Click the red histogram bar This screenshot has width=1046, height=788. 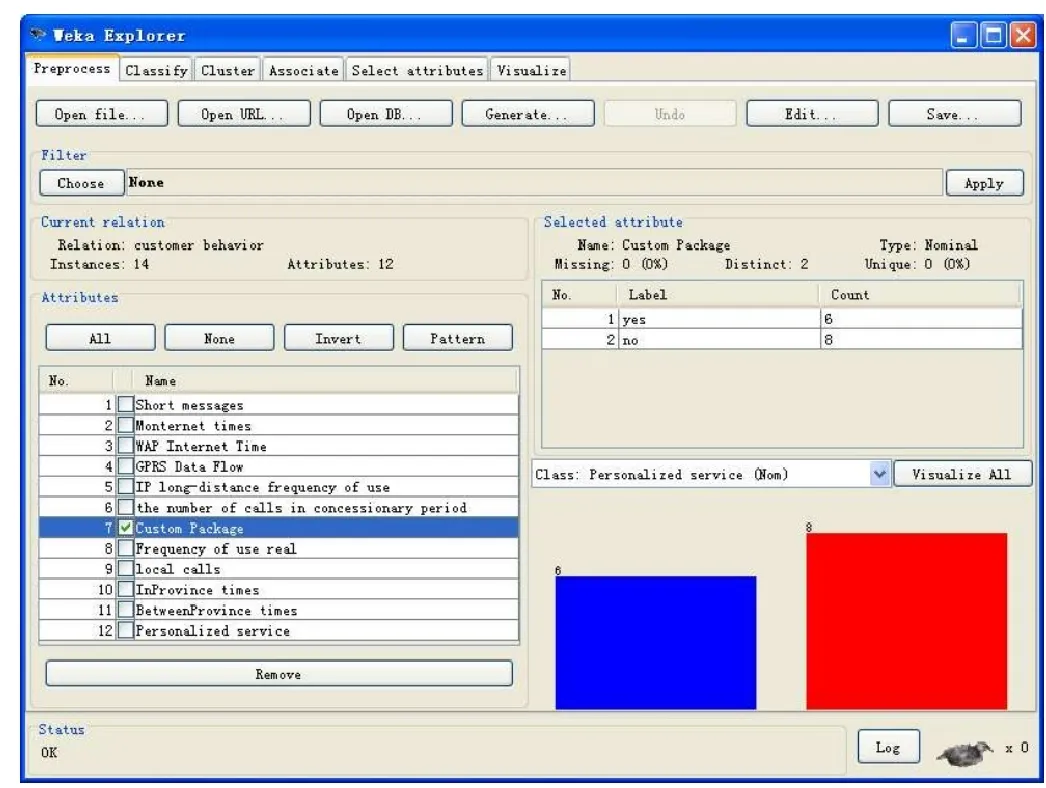906,620
